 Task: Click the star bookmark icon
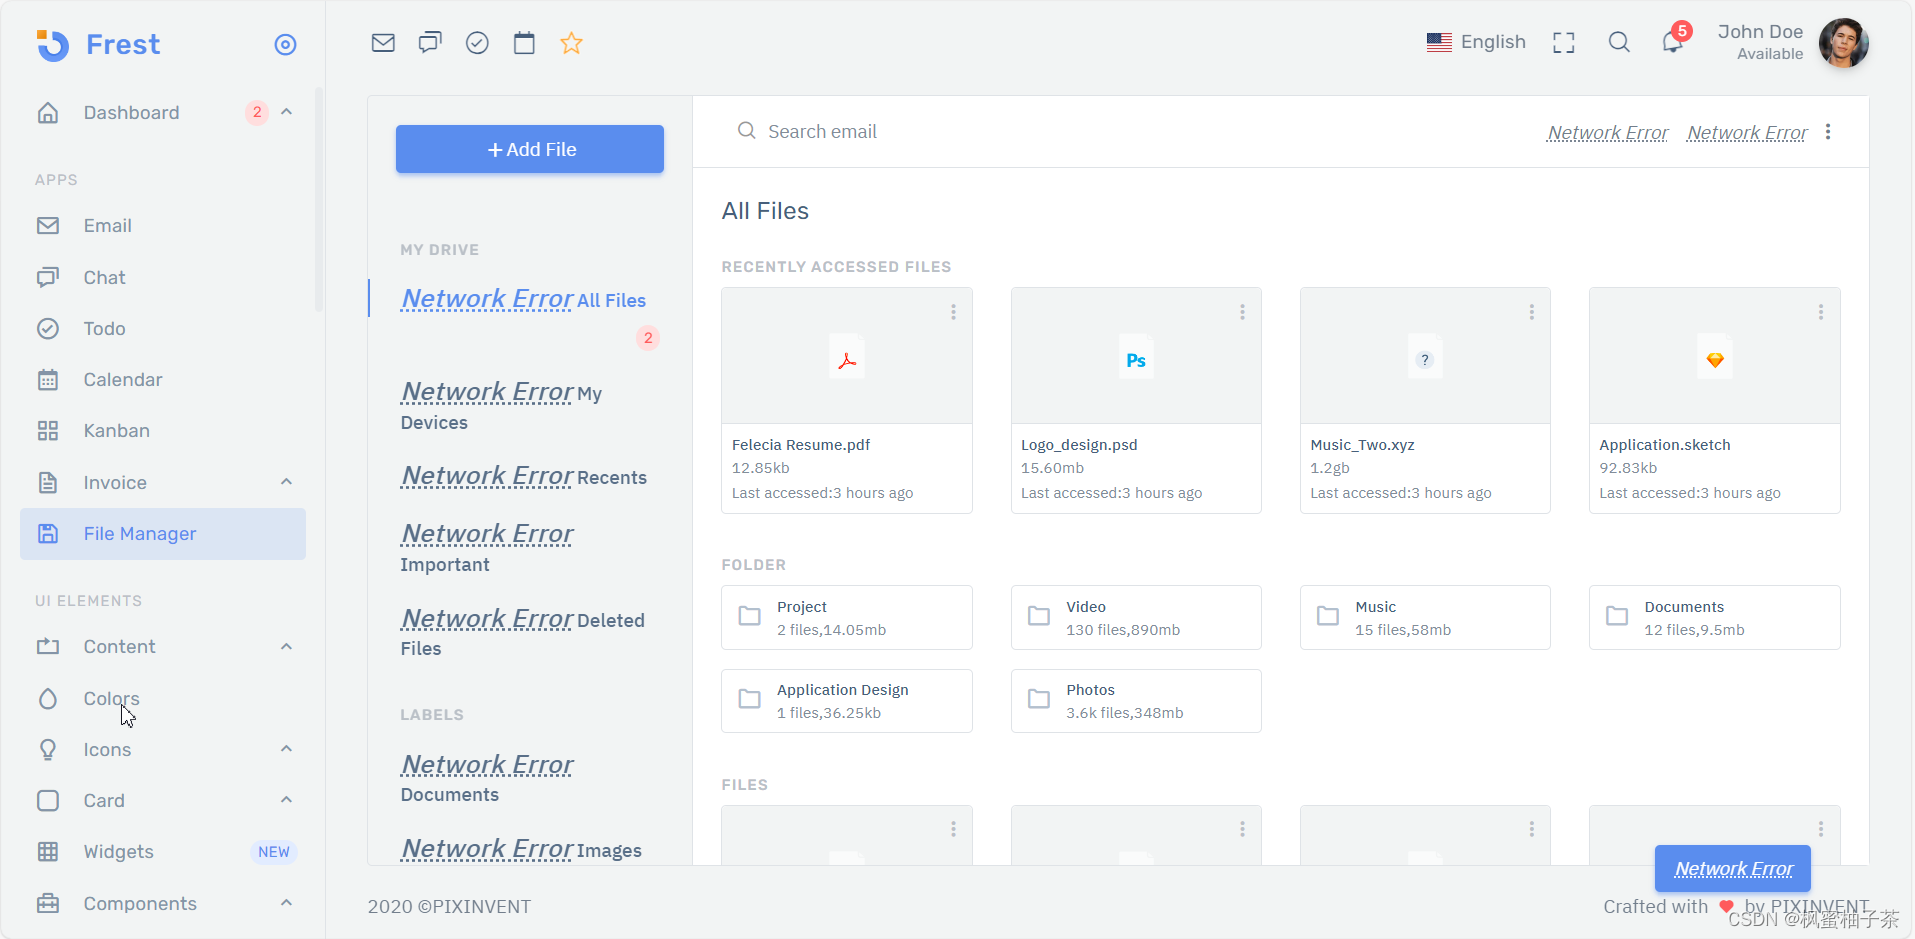[571, 43]
